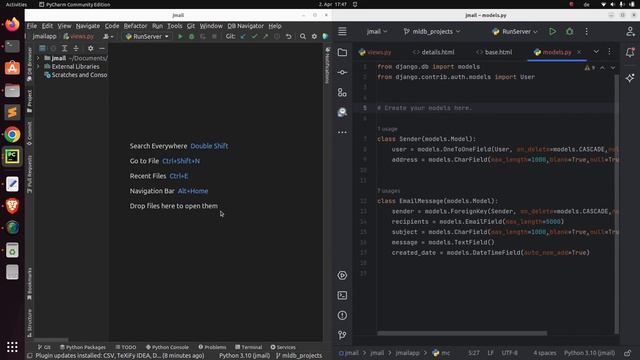Click more tool windows ellipsis
The image size is (640, 360).
342,132
